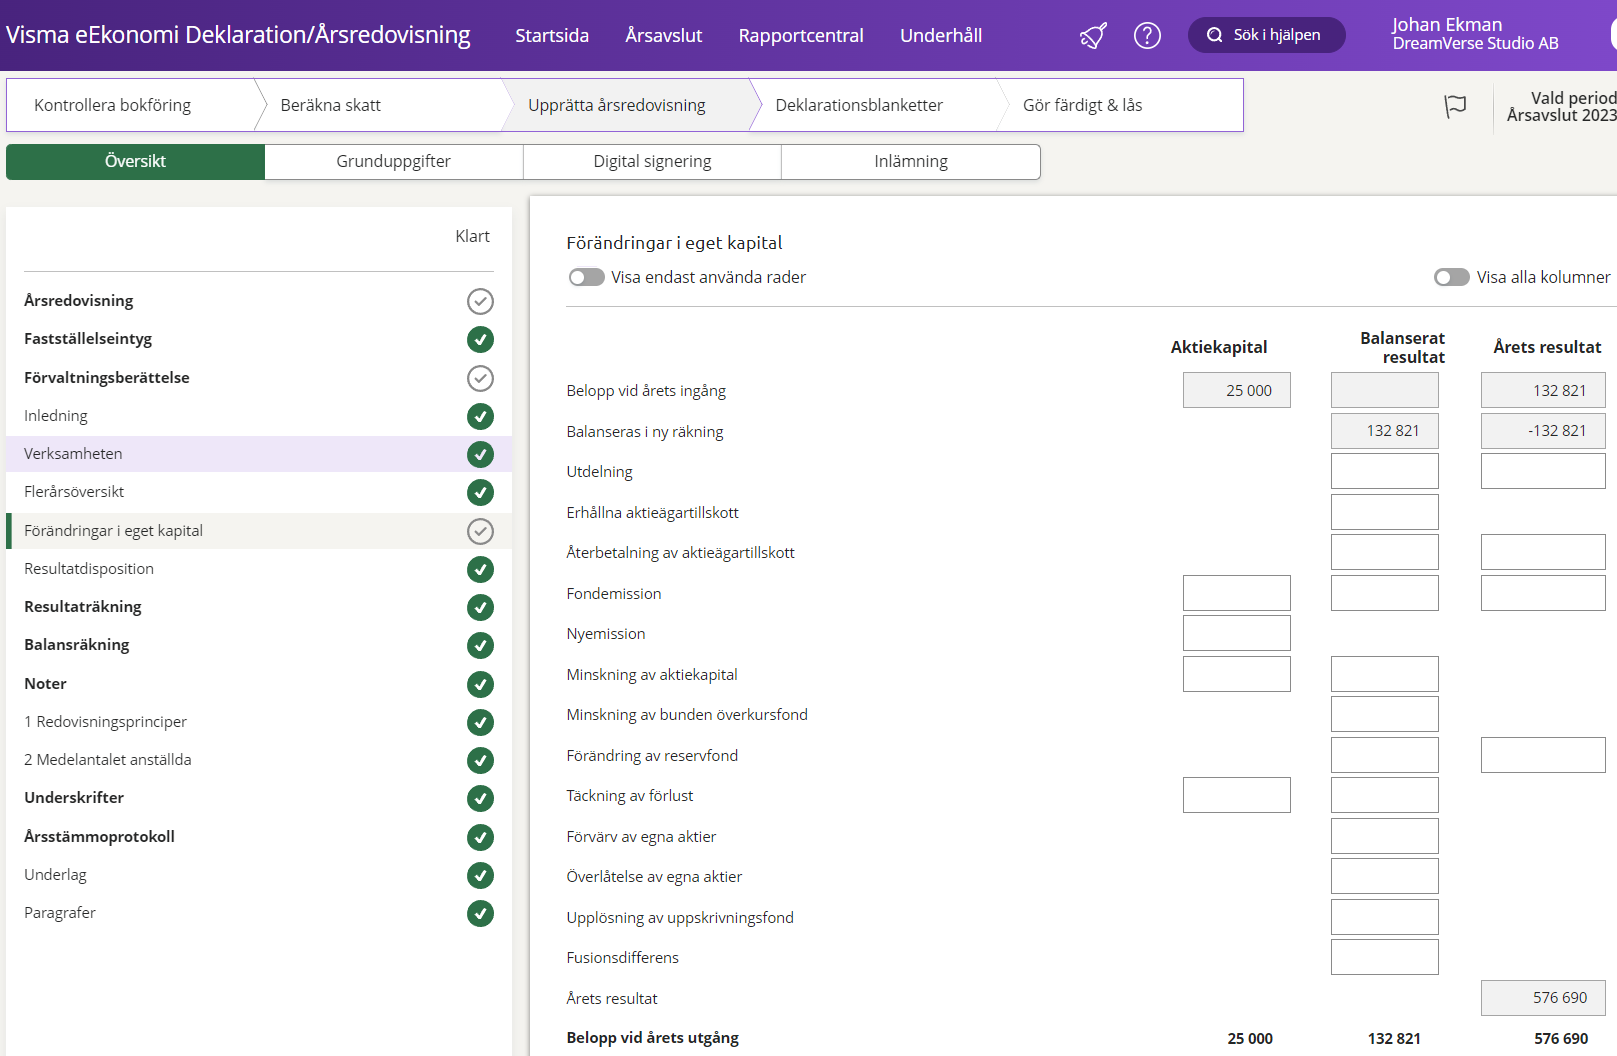
Task: Open the help question mark icon
Action: click(x=1147, y=36)
